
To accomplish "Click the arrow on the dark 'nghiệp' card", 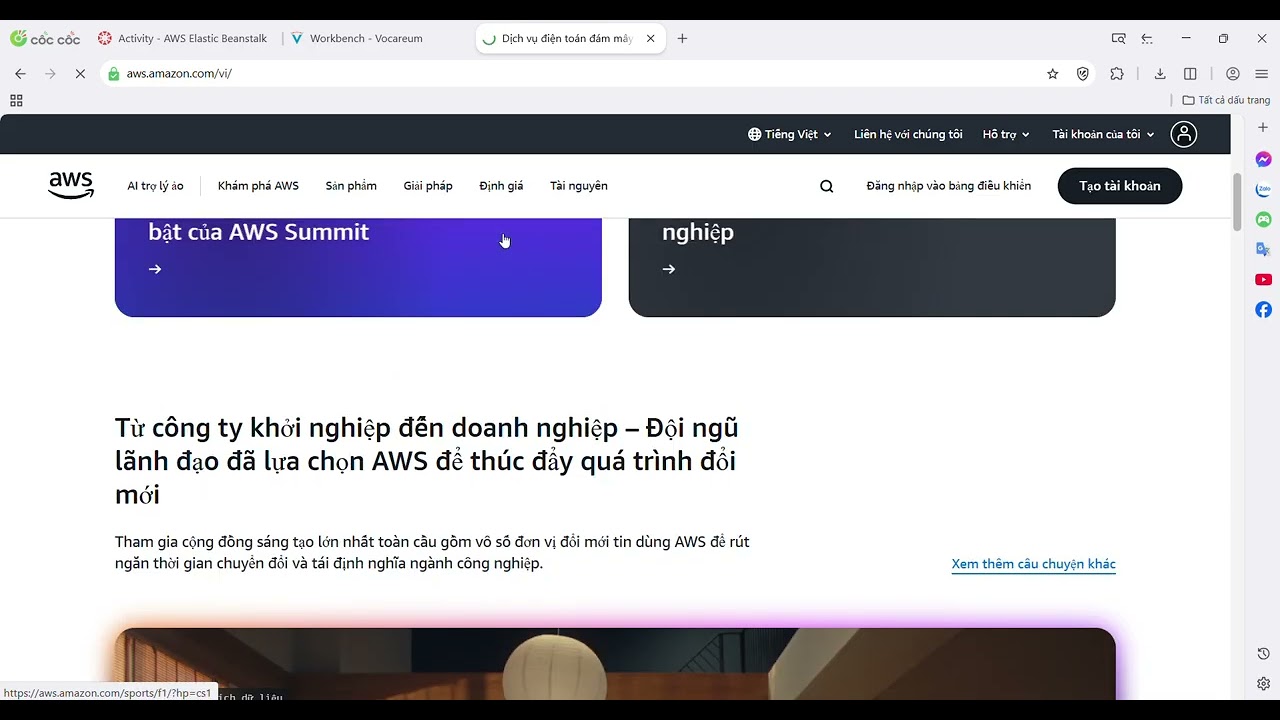I will (669, 269).
